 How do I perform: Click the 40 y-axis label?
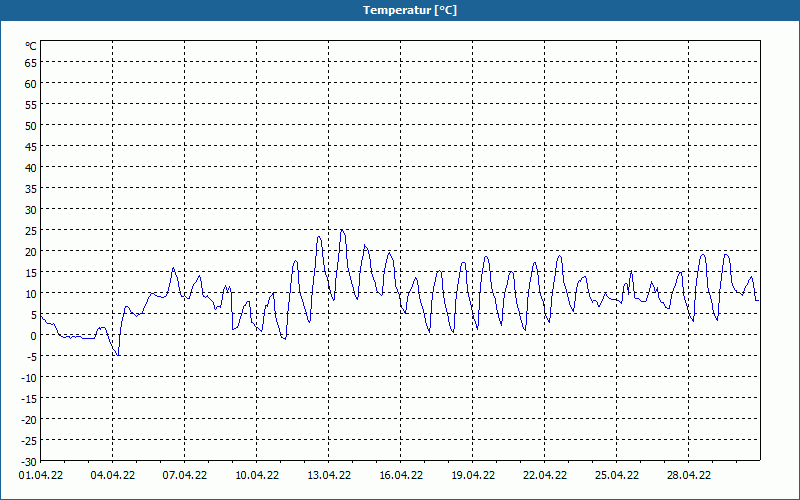coord(31,168)
